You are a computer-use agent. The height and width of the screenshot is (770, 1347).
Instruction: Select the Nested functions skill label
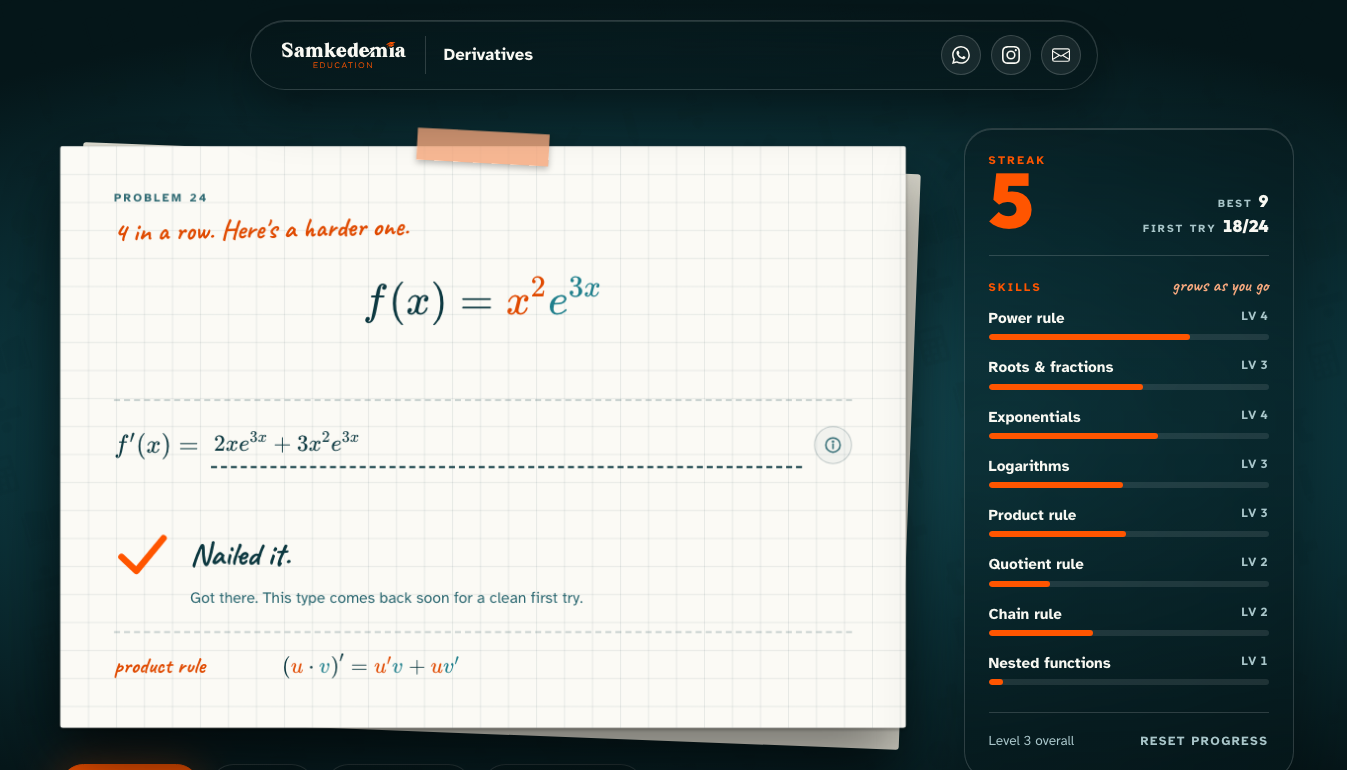(1049, 663)
